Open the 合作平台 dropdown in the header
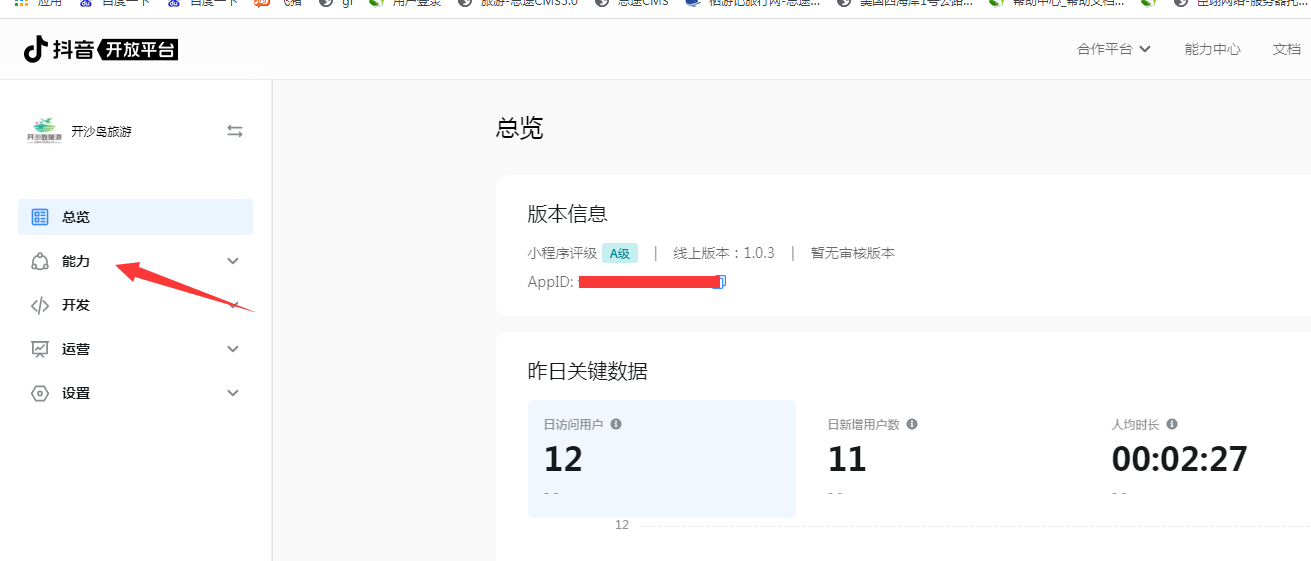 [1113, 49]
